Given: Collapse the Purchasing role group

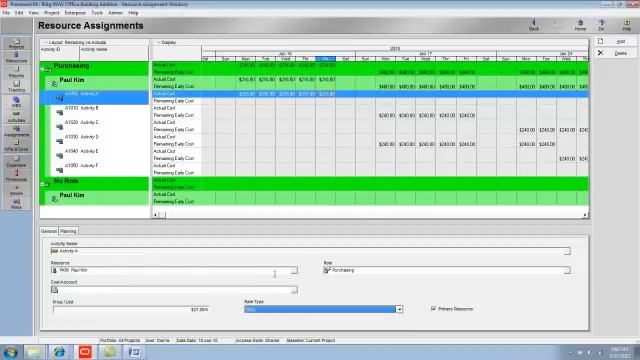Looking at the screenshot, I should point(42,69).
